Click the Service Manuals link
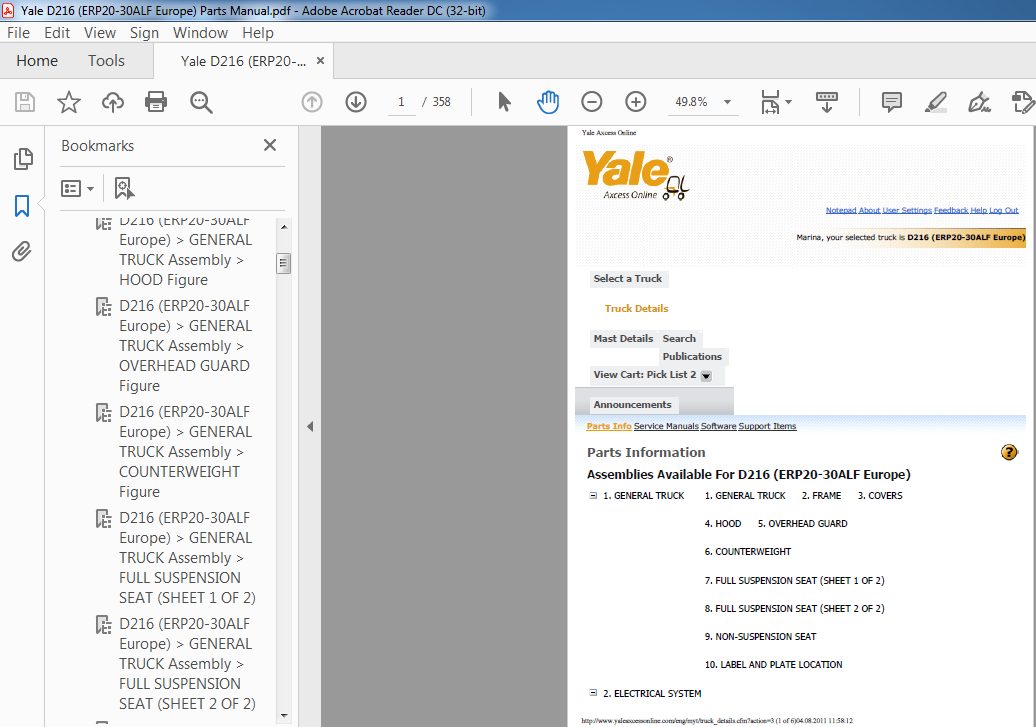Screen dimensions: 1036x727 coord(666,426)
